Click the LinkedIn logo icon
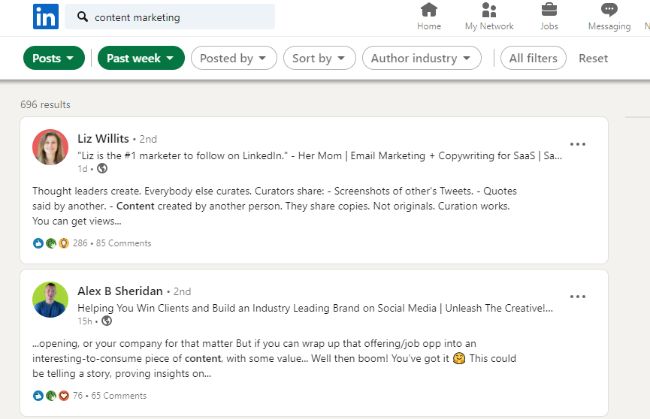 (x=46, y=17)
